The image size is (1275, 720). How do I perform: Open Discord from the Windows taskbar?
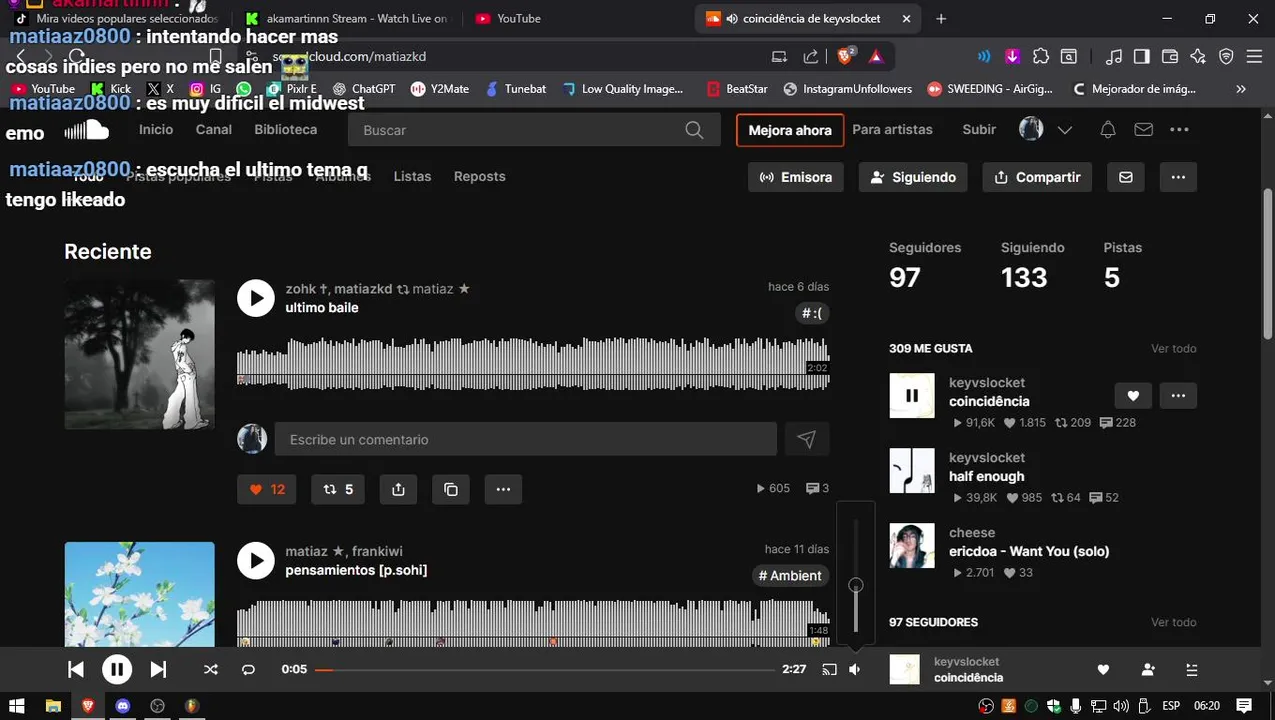(122, 706)
